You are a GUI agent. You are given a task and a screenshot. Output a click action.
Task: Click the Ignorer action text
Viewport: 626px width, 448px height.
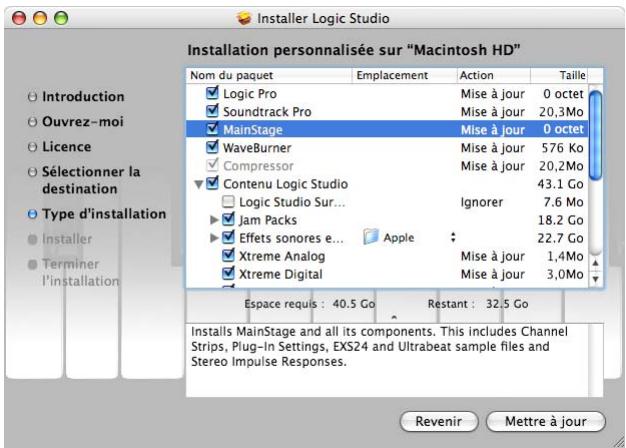[x=482, y=202]
